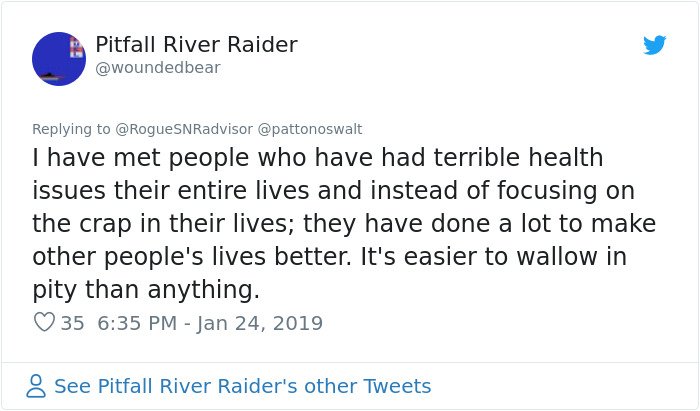Click the person silhouette icon in footer
The width and height of the screenshot is (700, 411).
tap(36, 386)
